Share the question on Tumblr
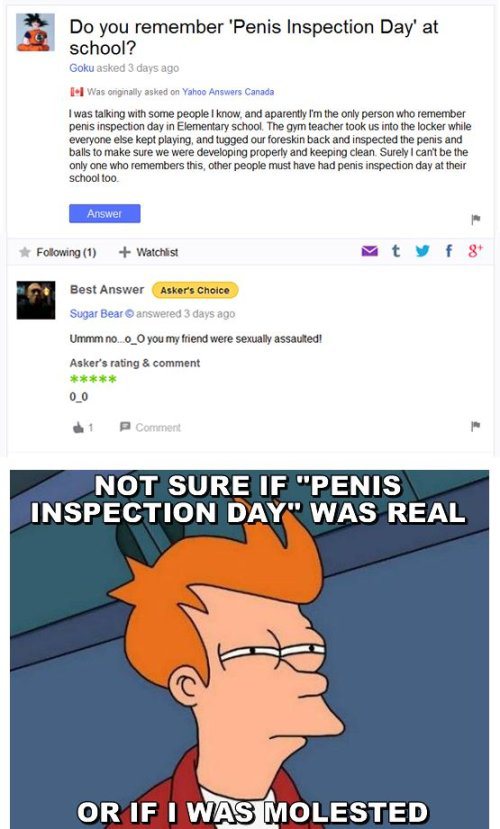This screenshot has height=829, width=500. coord(396,251)
